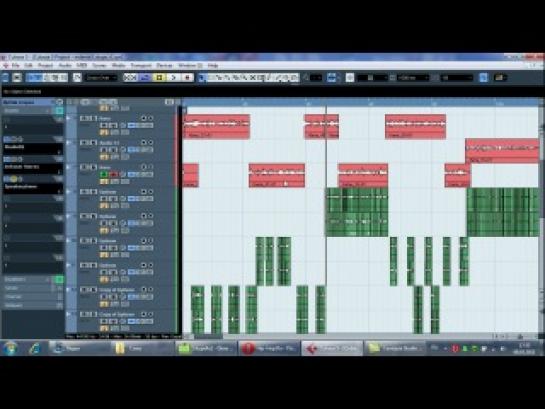Viewport: 545px width, 409px height.
Task: Toggle the red record-enable button on third audio track
Action: click(x=113, y=174)
